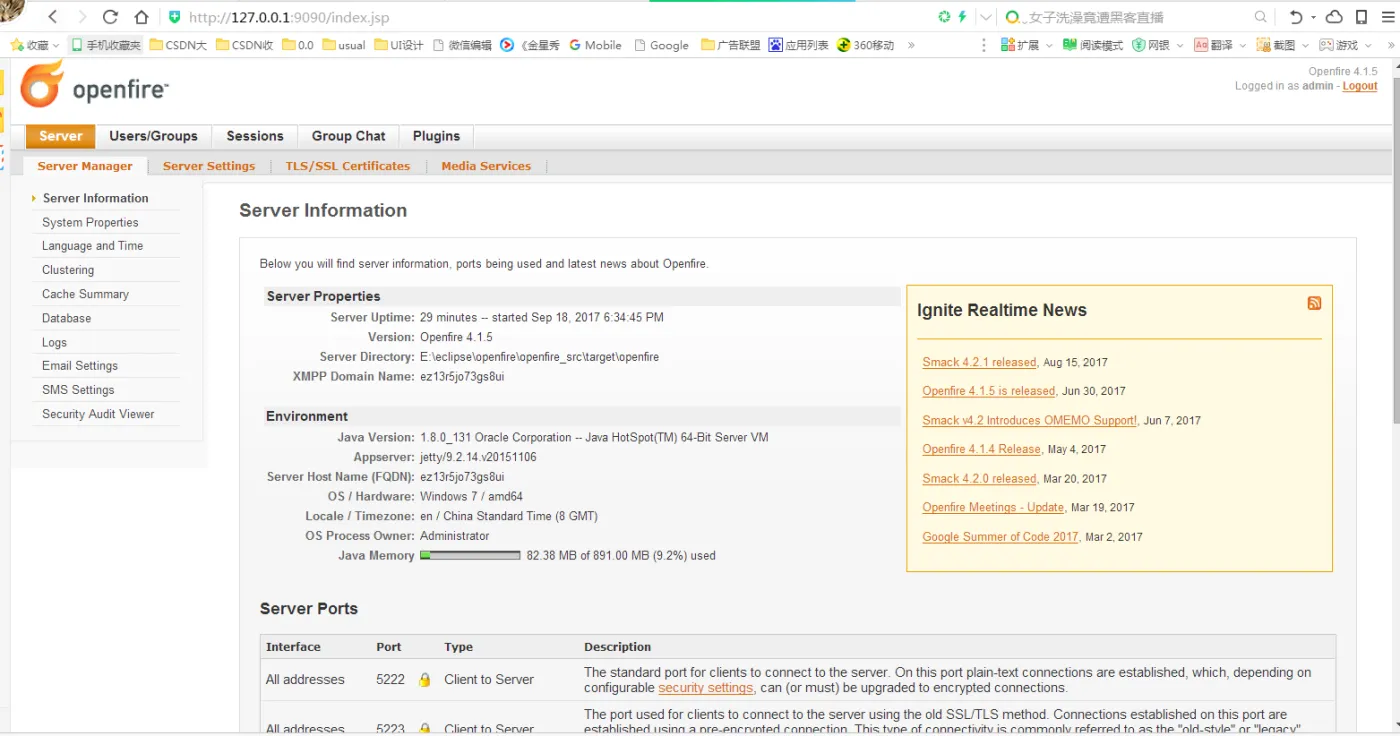The image size is (1400, 736).
Task: Log out via the Logout link
Action: 1360,86
